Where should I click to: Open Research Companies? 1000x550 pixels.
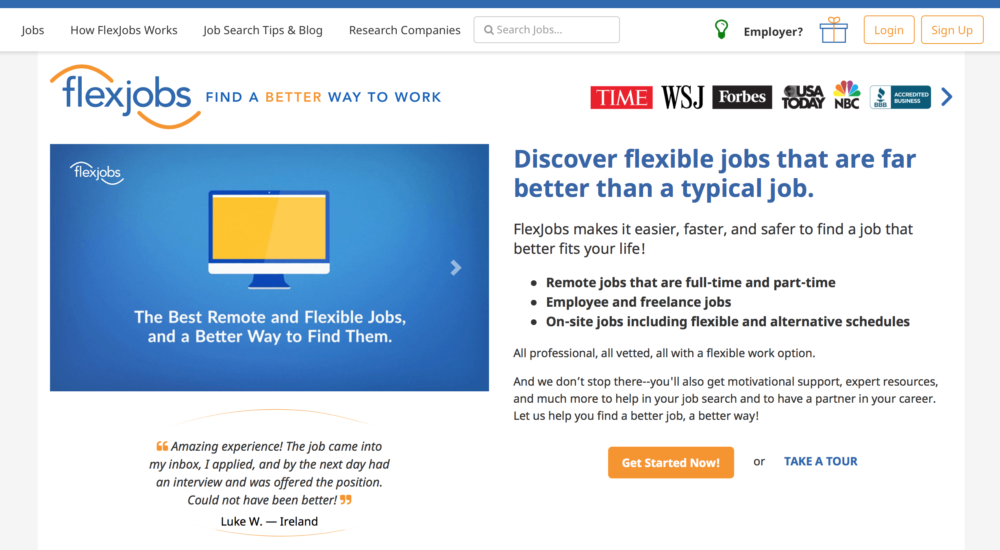(404, 30)
